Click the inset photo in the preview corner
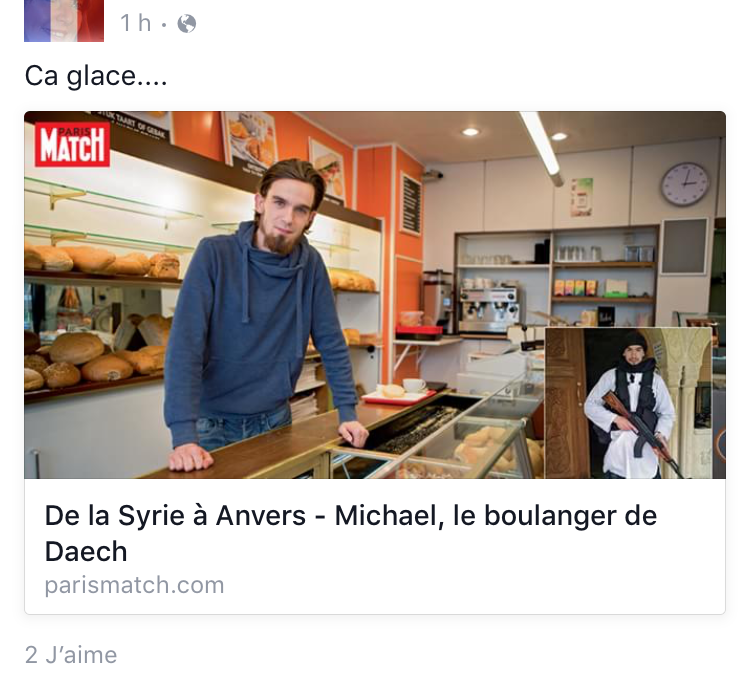Image resolution: width=750 pixels, height=693 pixels. pyautogui.click(x=628, y=403)
